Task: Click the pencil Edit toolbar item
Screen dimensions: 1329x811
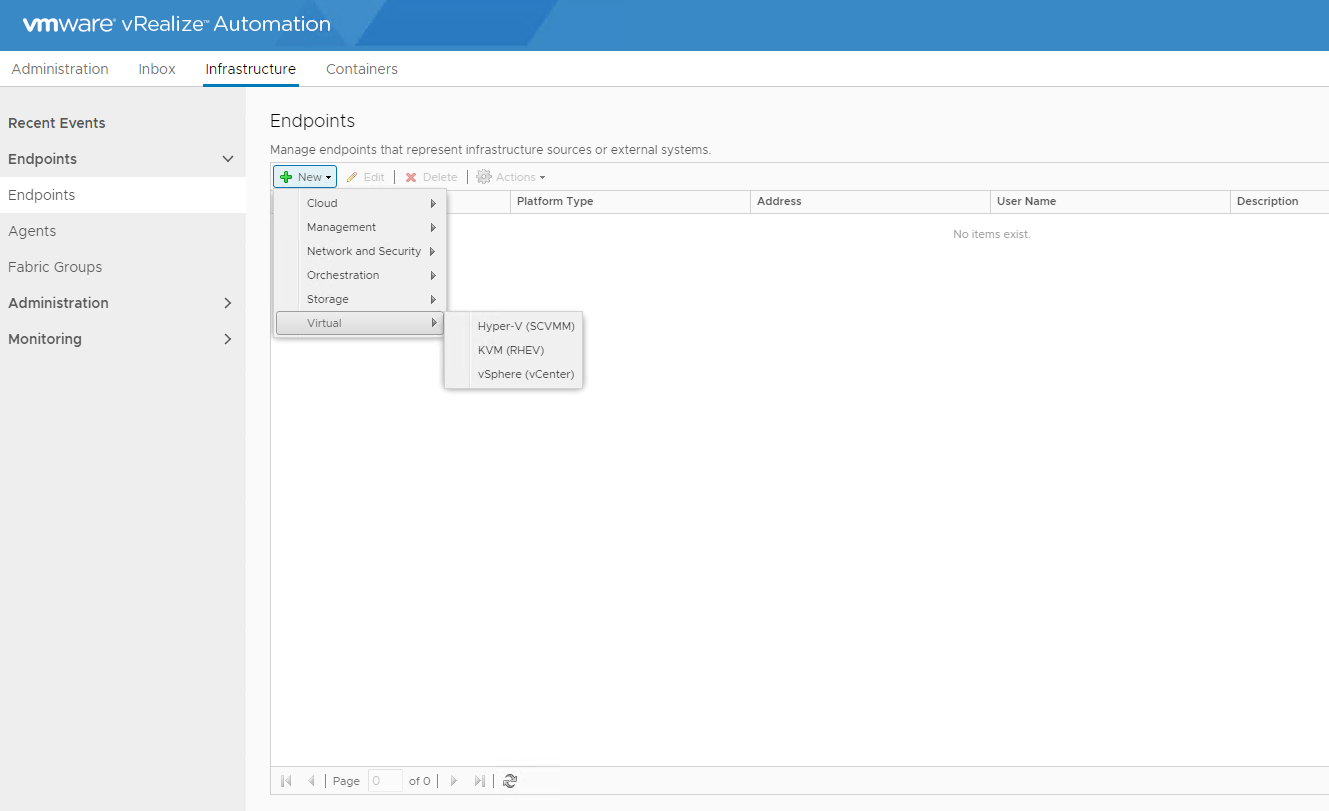Action: [x=365, y=177]
